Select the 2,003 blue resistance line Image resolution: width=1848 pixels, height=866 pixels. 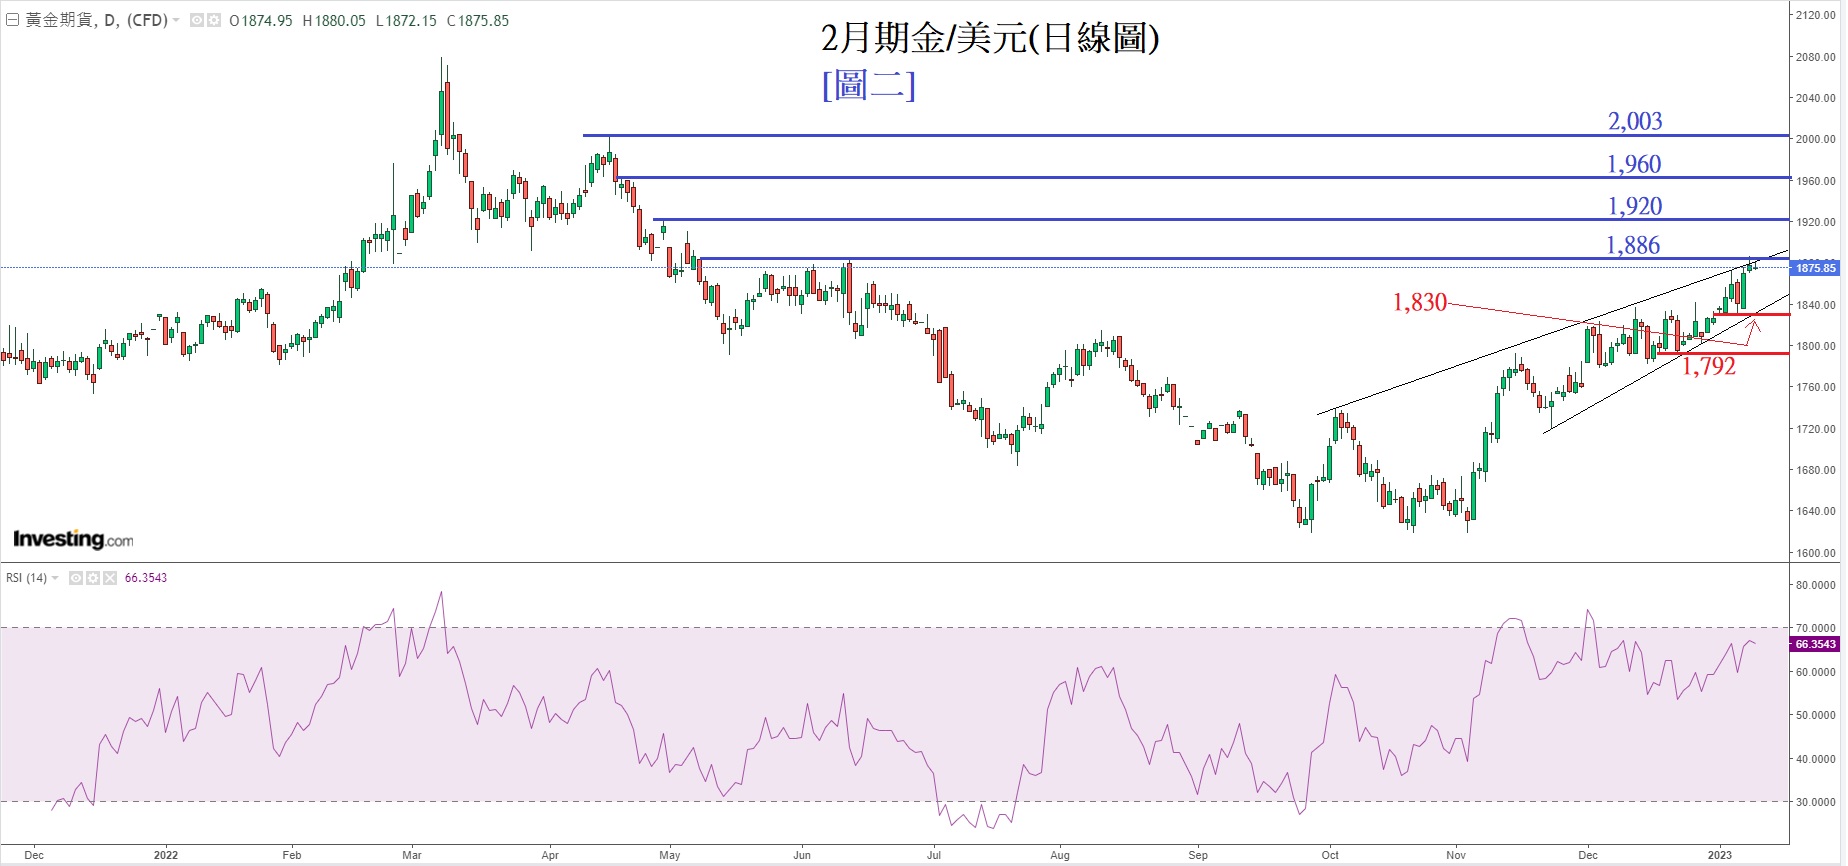1100,135
